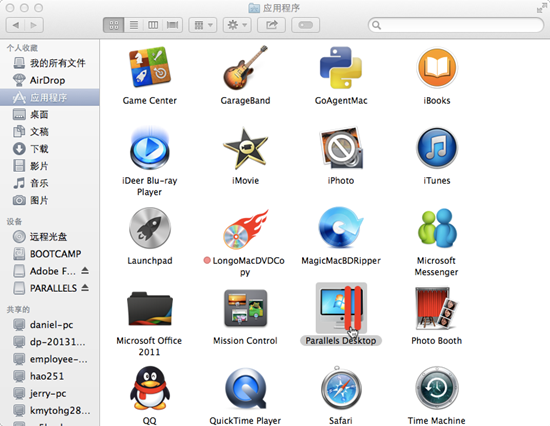Select the BOOTCAMP volume
The image size is (550, 426).
click(49, 254)
